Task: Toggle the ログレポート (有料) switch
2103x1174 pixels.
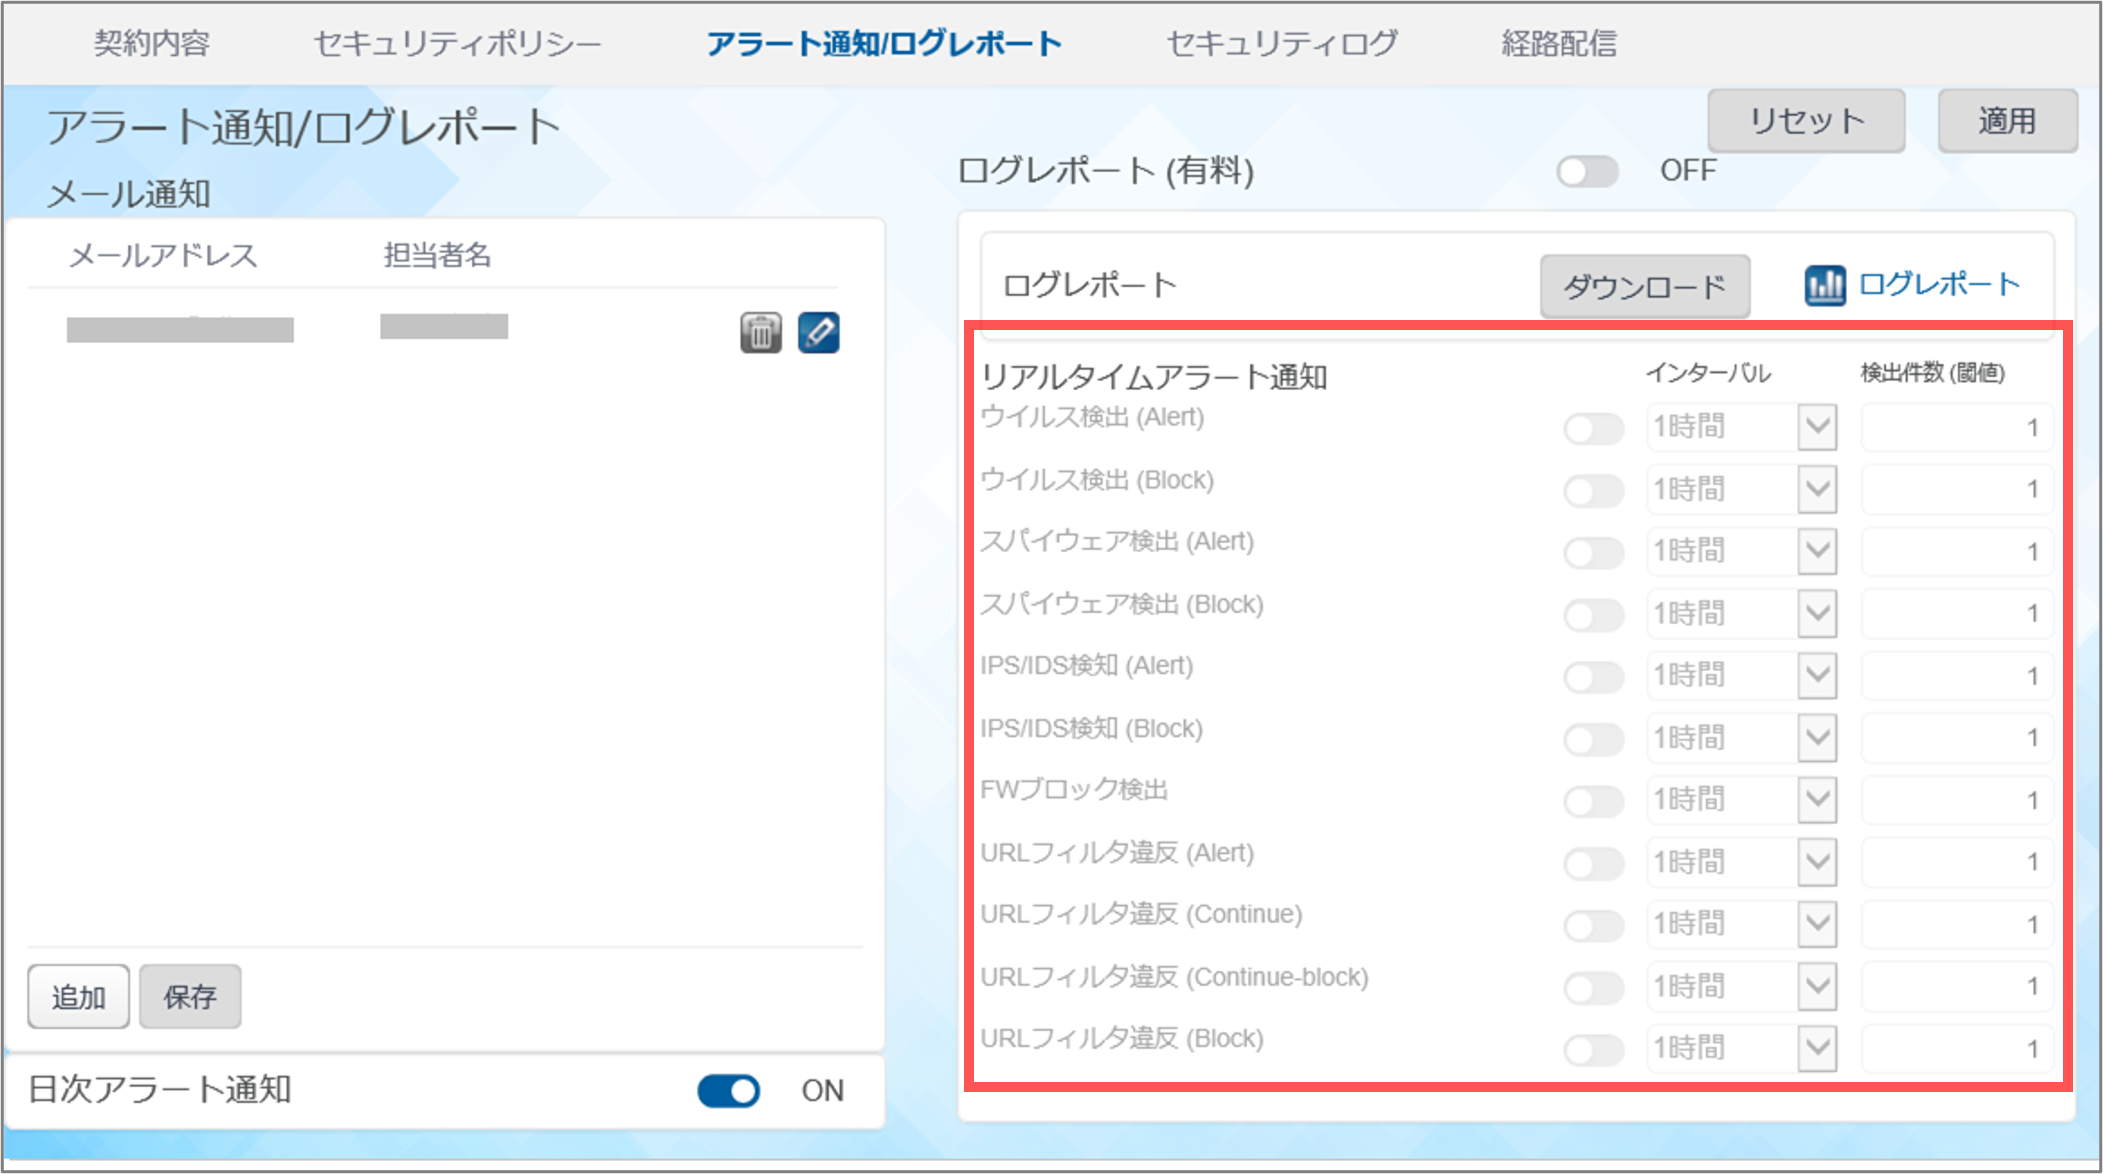Action: point(1587,172)
